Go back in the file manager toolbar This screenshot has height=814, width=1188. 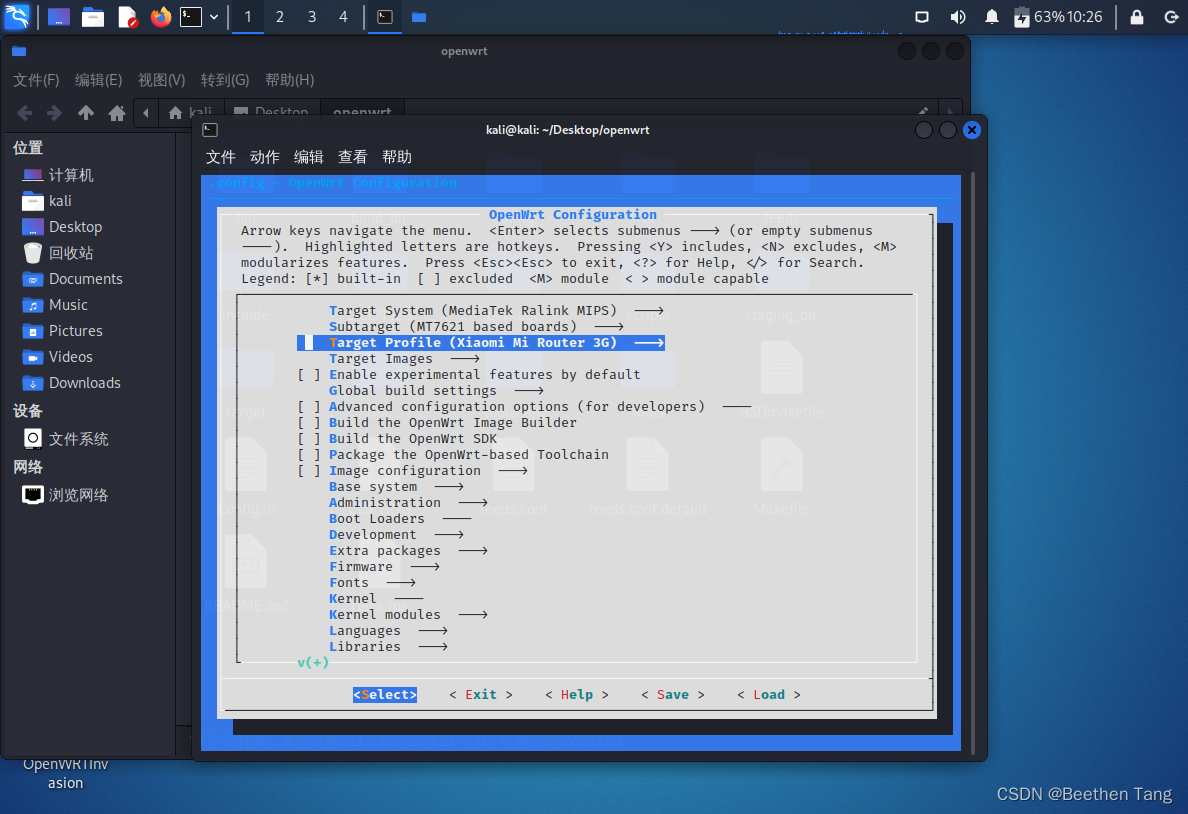tap(24, 113)
